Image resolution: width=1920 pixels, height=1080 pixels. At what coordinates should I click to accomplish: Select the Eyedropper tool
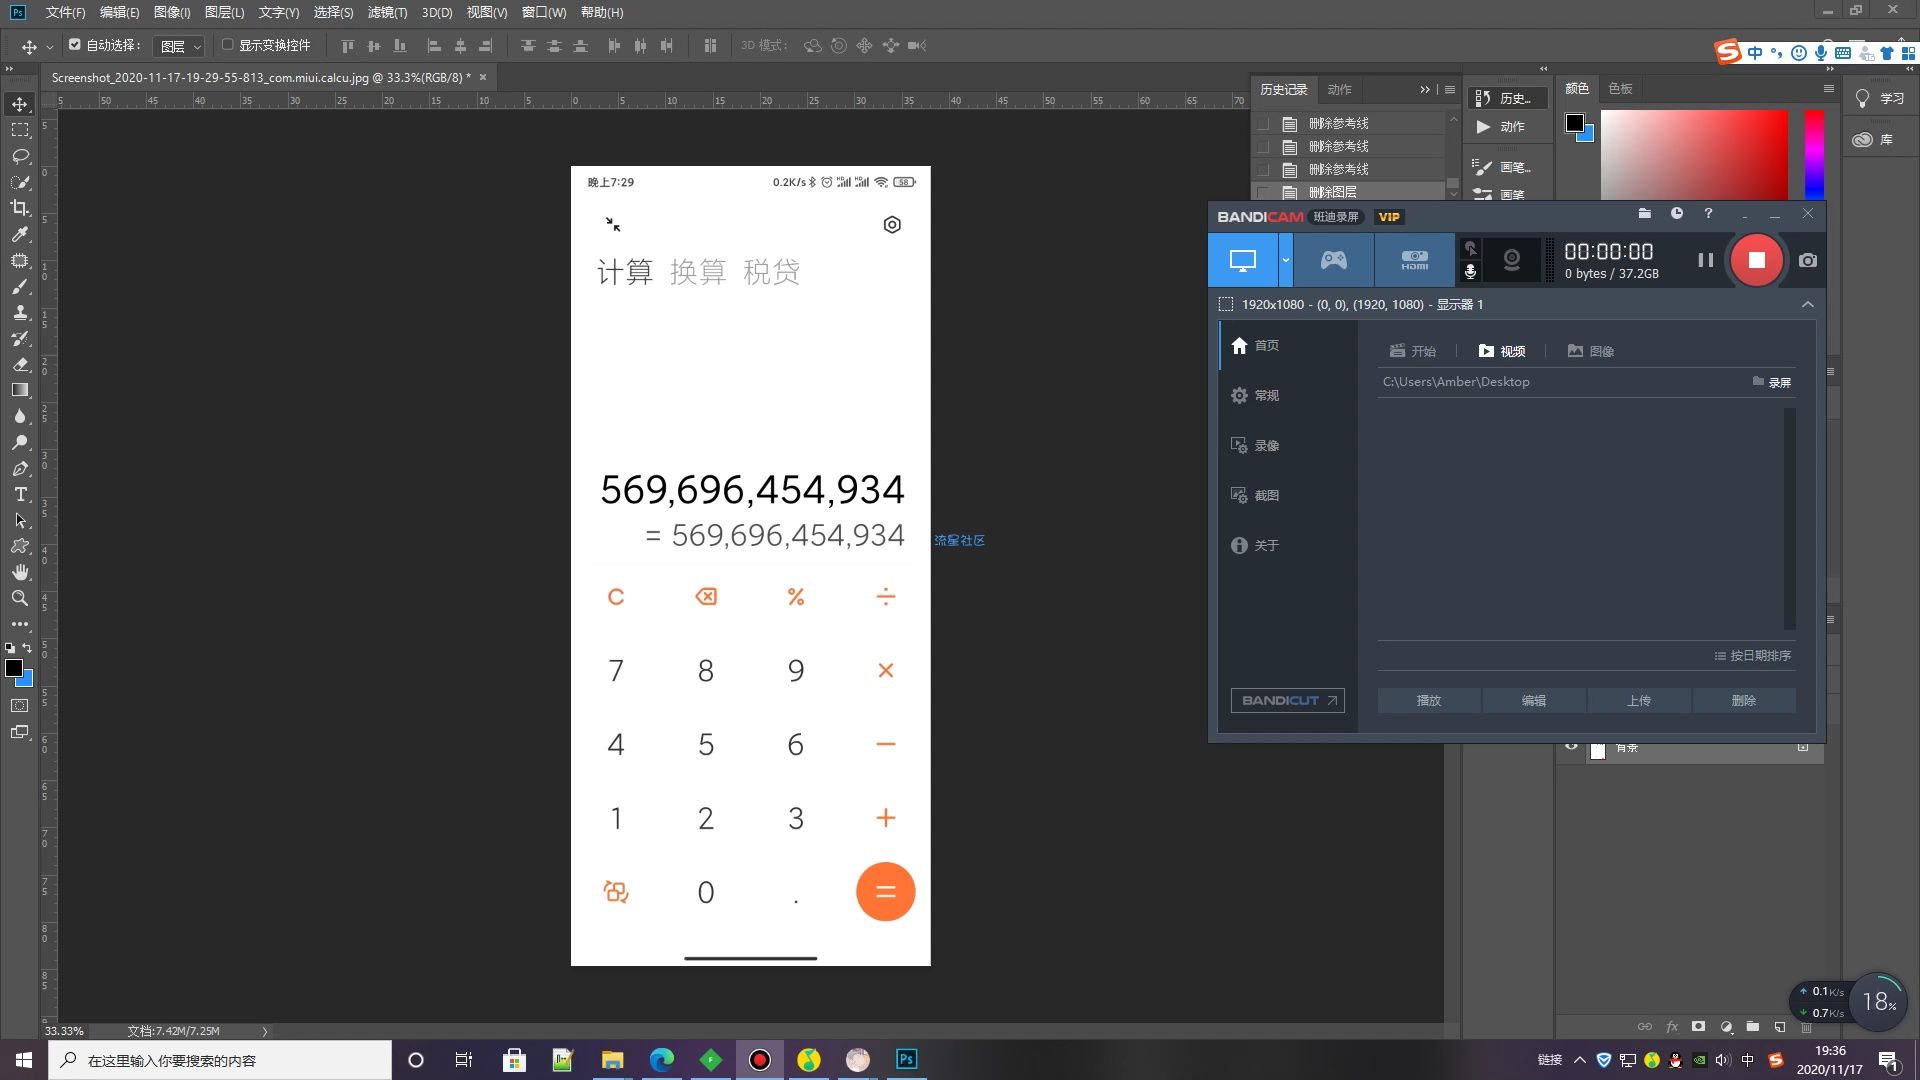(20, 234)
